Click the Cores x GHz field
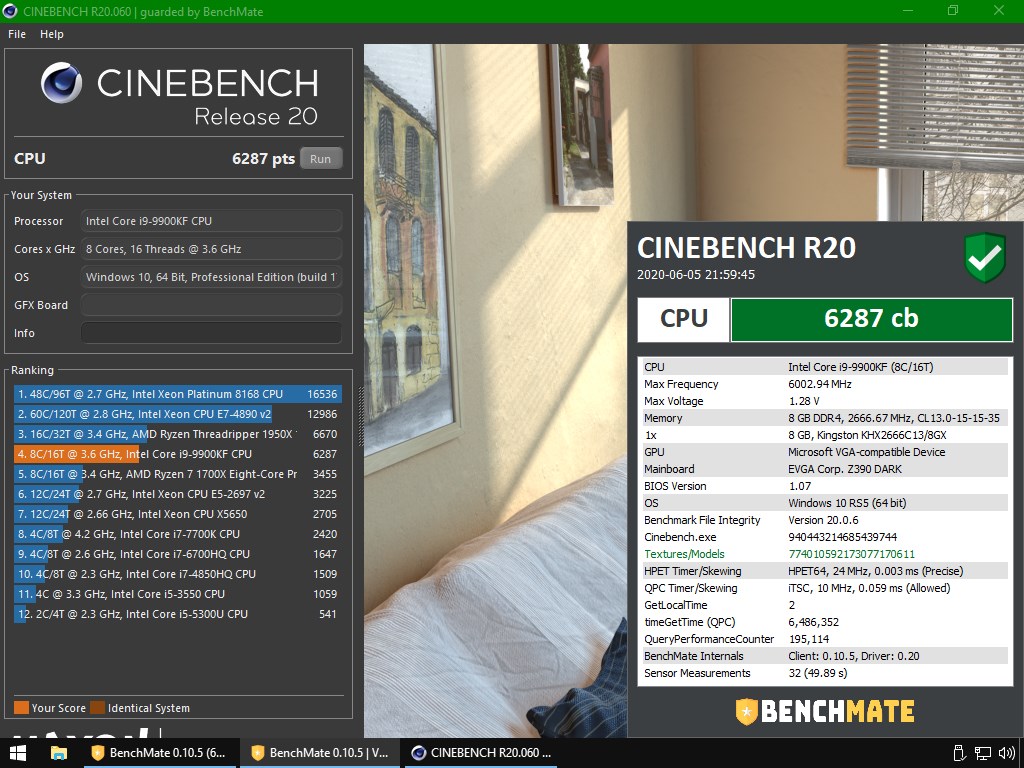 (x=211, y=249)
